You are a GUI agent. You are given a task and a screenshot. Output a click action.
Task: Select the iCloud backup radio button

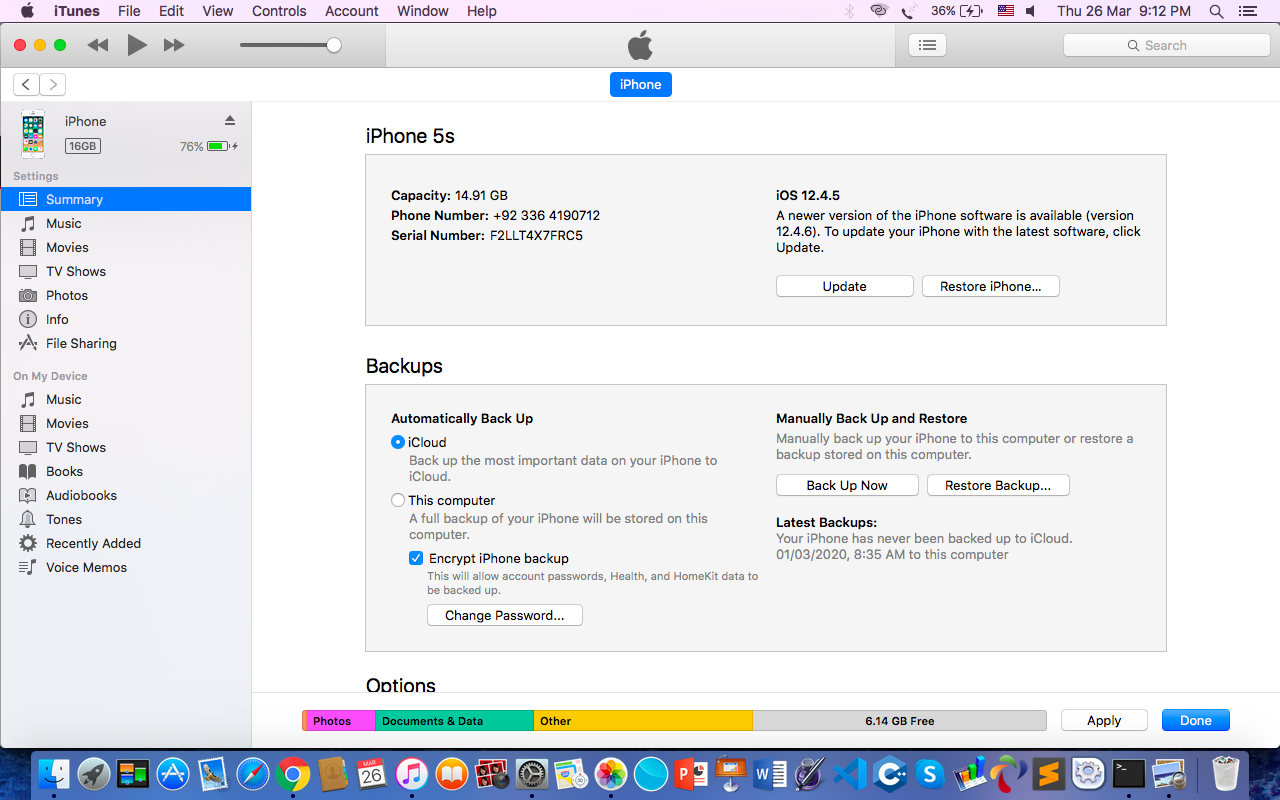(x=398, y=442)
